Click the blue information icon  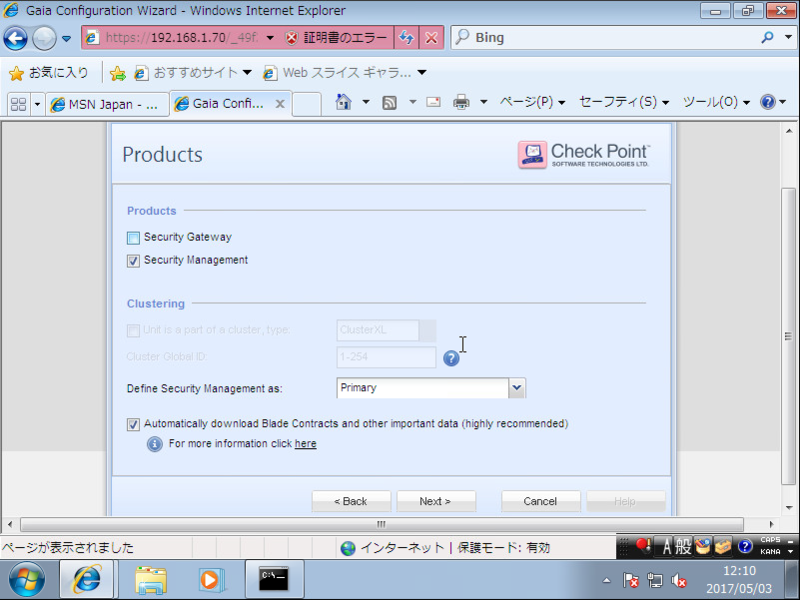click(x=155, y=444)
